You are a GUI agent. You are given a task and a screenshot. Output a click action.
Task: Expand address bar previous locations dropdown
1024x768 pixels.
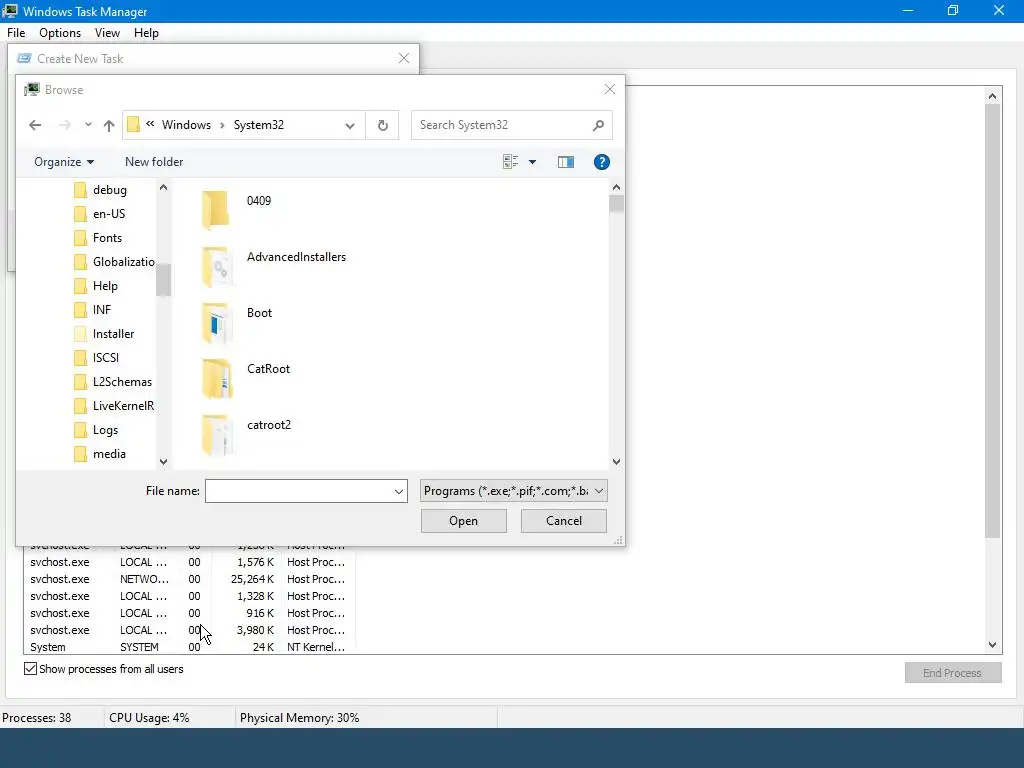(x=350, y=125)
